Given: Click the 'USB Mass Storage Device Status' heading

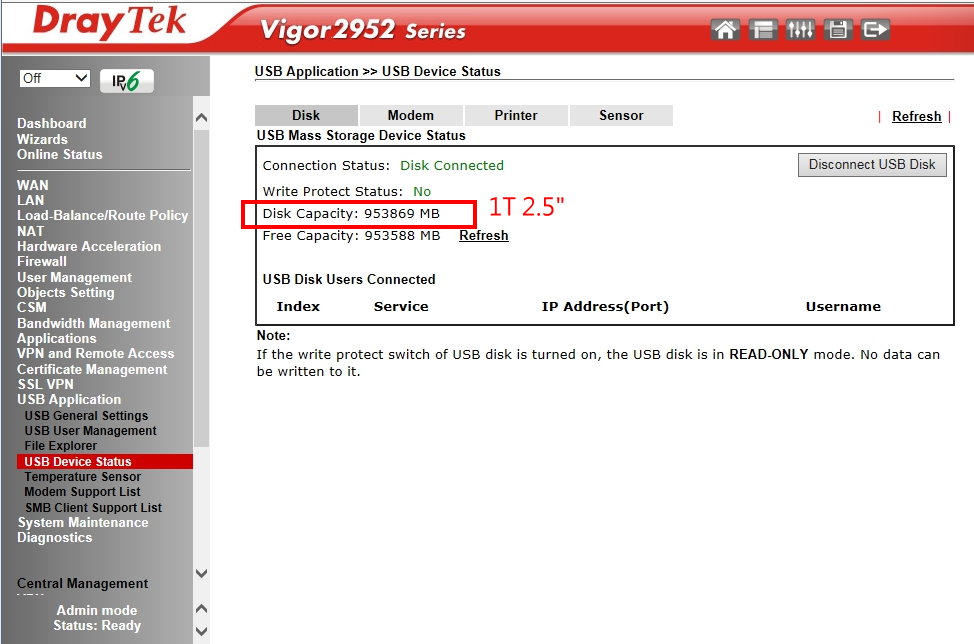Looking at the screenshot, I should (361, 135).
